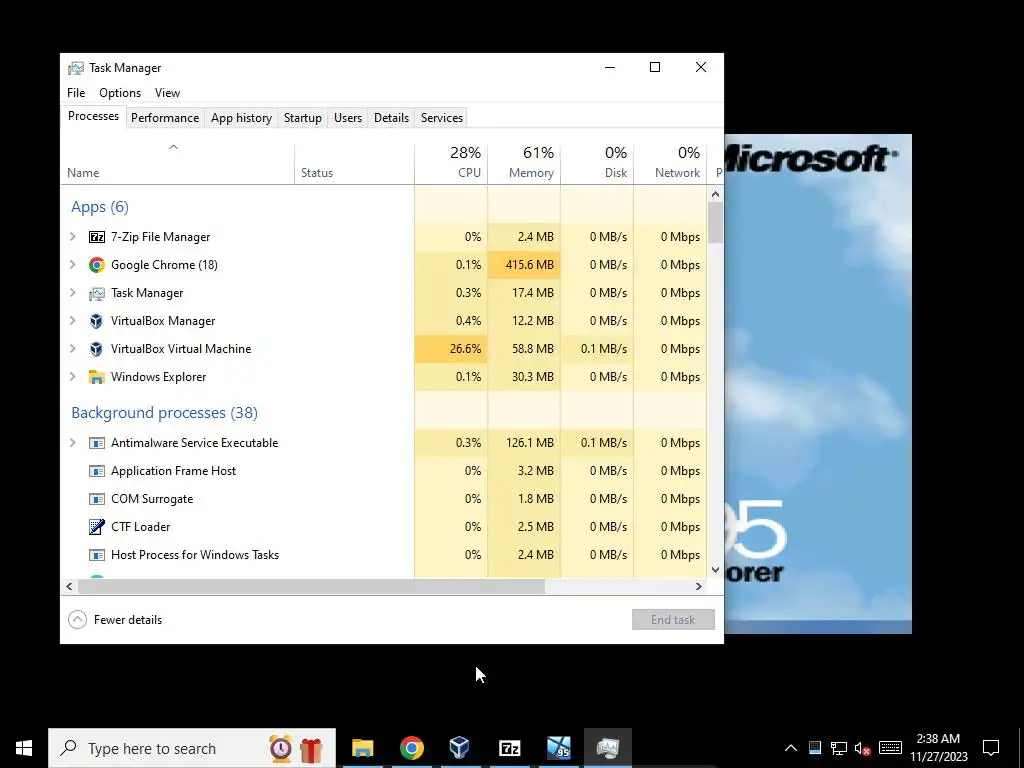
Task: Click the network tray icon
Action: pyautogui.click(x=839, y=748)
